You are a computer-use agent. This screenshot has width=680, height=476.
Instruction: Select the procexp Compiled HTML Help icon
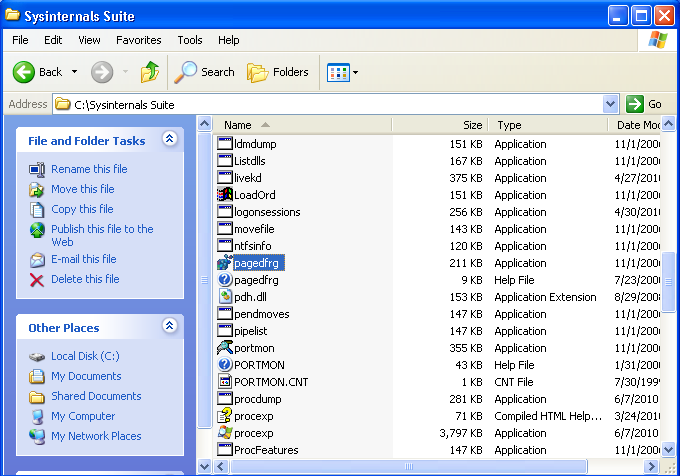(225, 416)
